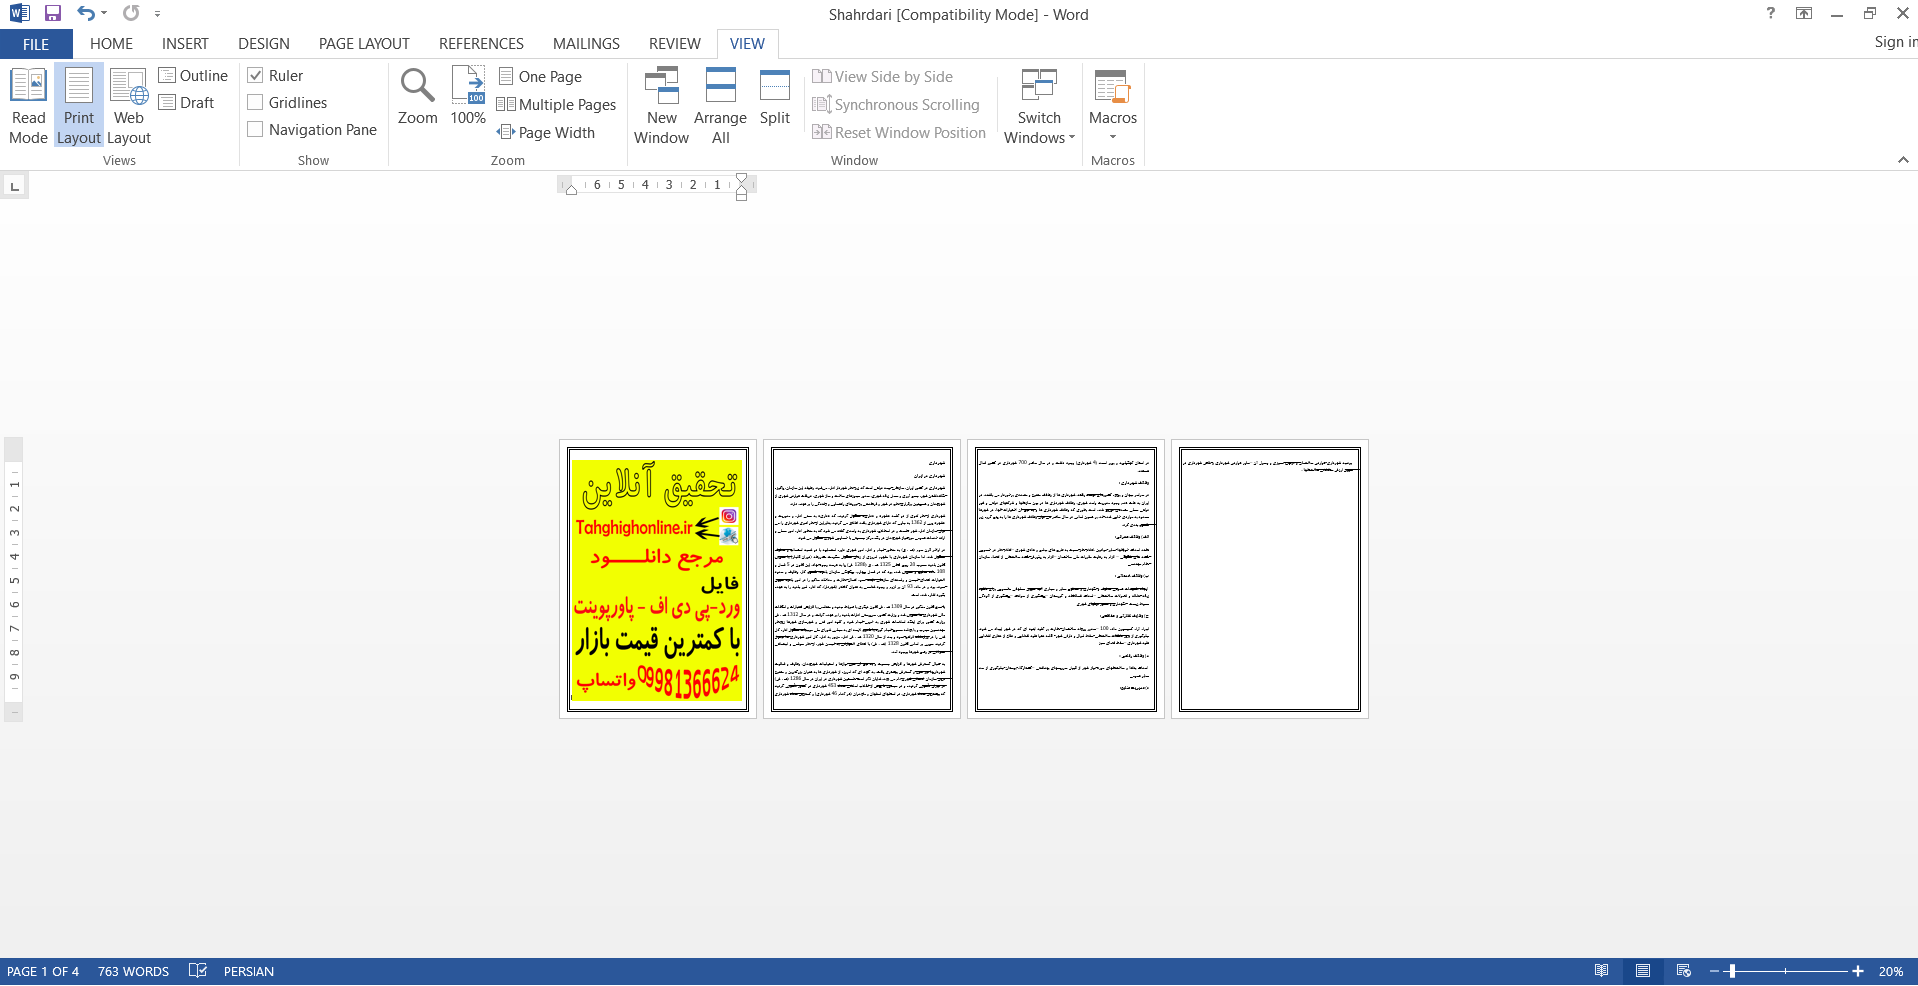Open the DESIGN tab
Image resolution: width=1918 pixels, height=986 pixels.
(x=264, y=44)
